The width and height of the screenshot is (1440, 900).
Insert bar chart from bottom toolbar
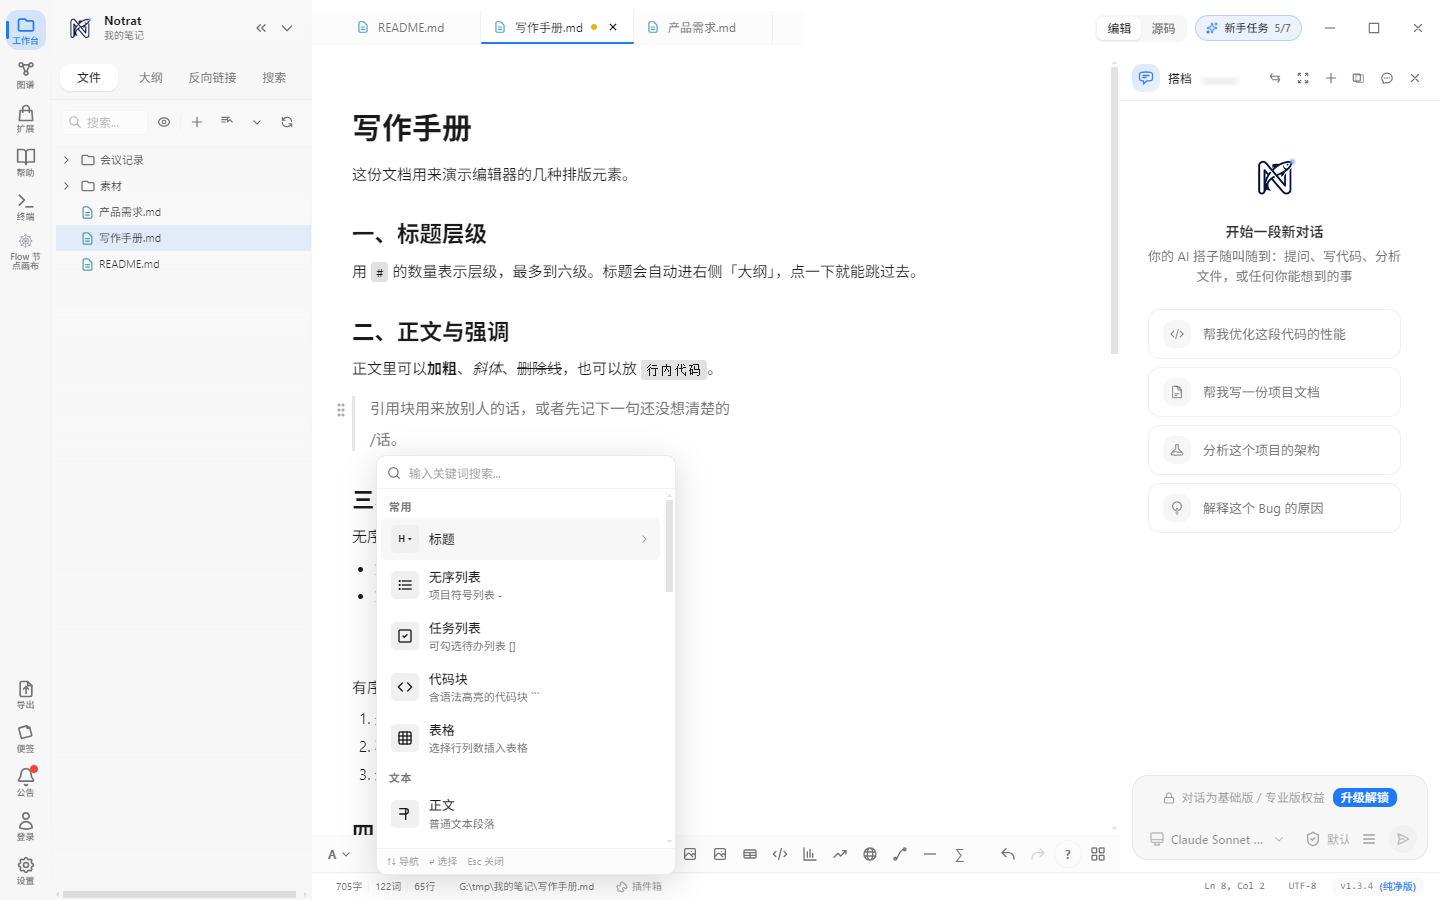point(810,854)
